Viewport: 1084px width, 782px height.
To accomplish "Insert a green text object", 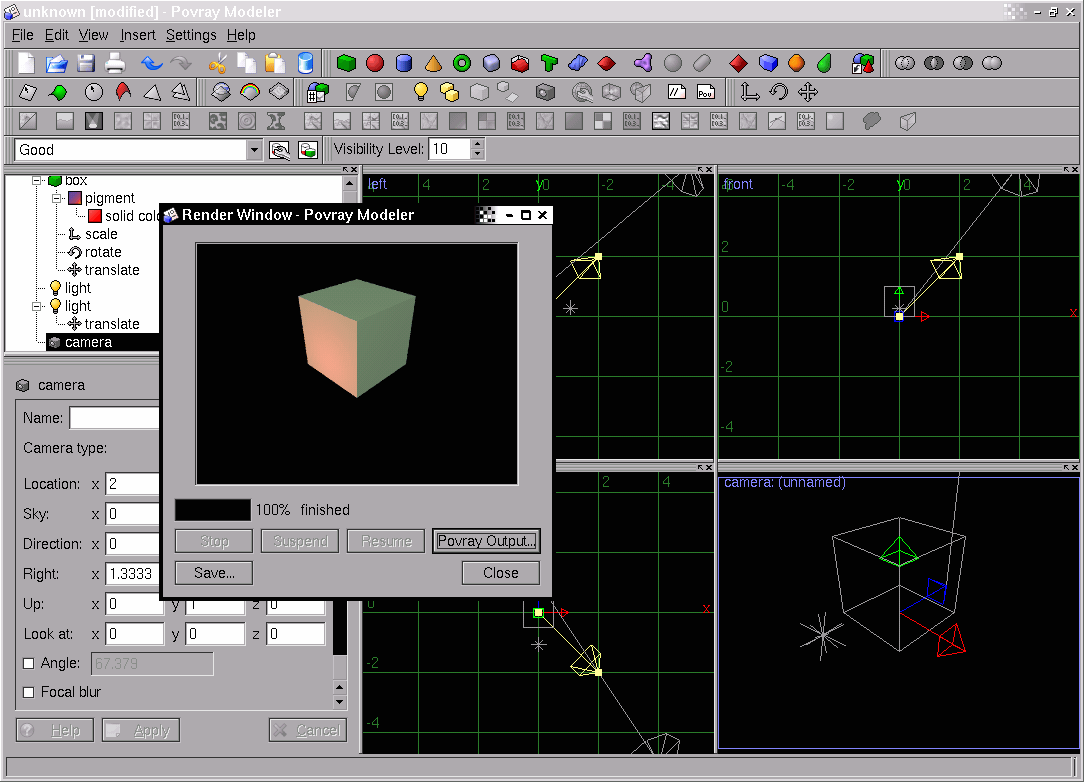I will tap(549, 64).
